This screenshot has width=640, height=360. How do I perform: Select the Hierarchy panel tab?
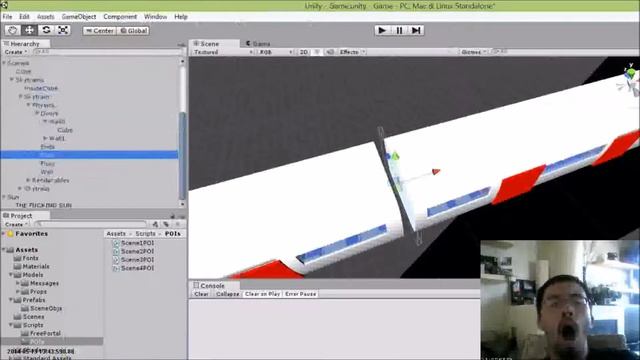coord(25,44)
